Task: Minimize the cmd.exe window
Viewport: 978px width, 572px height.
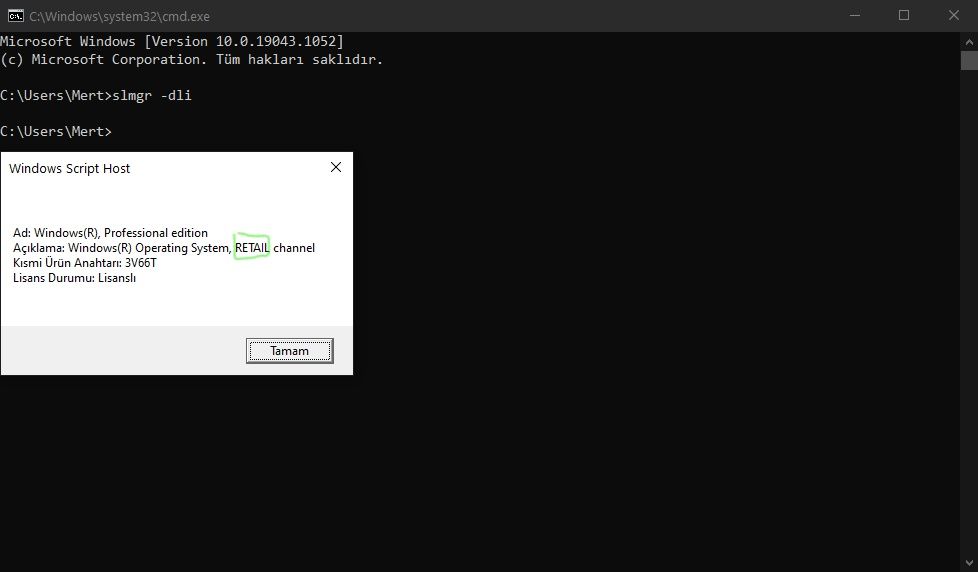Action: pyautogui.click(x=855, y=16)
